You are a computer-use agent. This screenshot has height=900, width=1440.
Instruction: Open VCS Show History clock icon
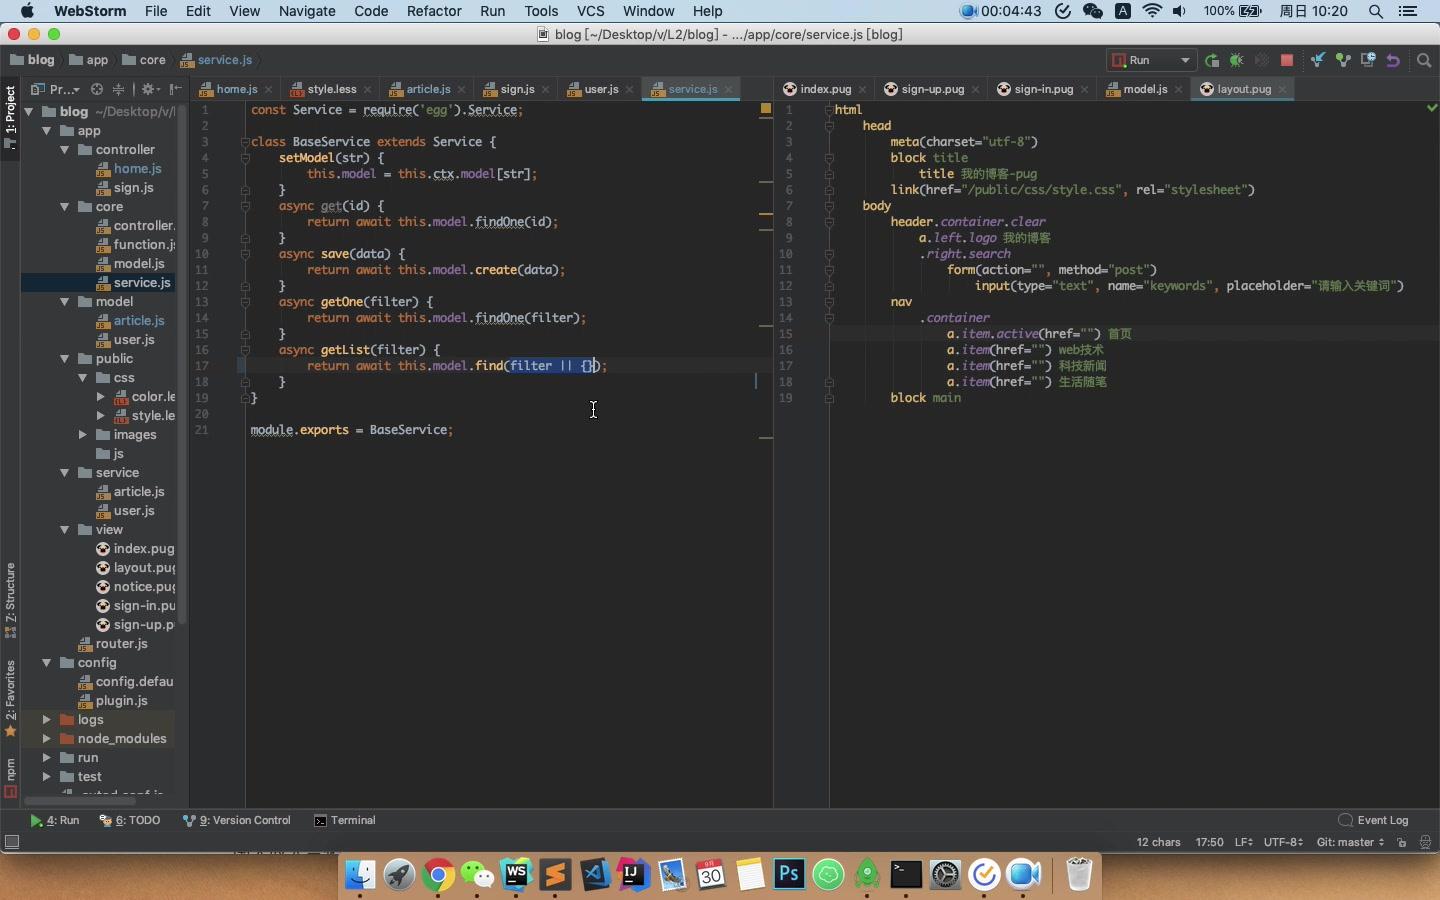coord(1368,61)
